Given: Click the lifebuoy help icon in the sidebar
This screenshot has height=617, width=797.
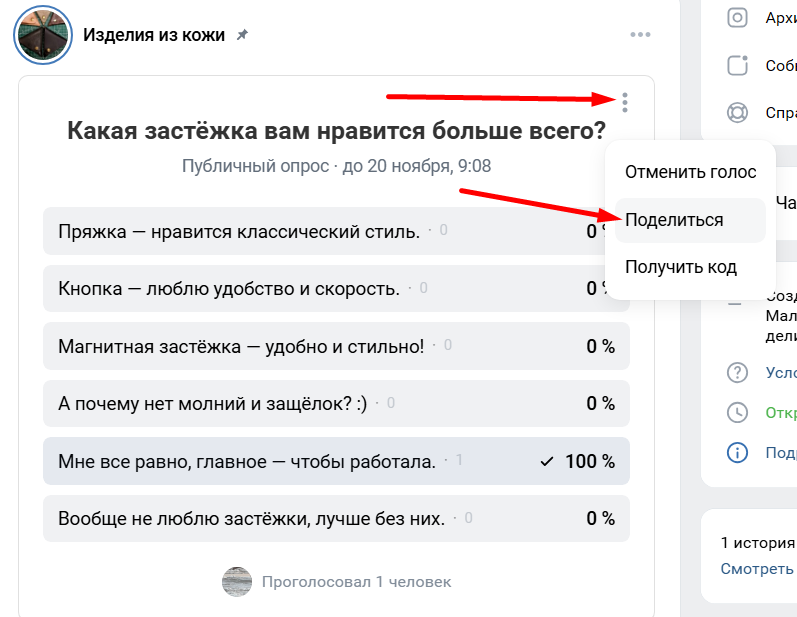Looking at the screenshot, I should point(738,112).
